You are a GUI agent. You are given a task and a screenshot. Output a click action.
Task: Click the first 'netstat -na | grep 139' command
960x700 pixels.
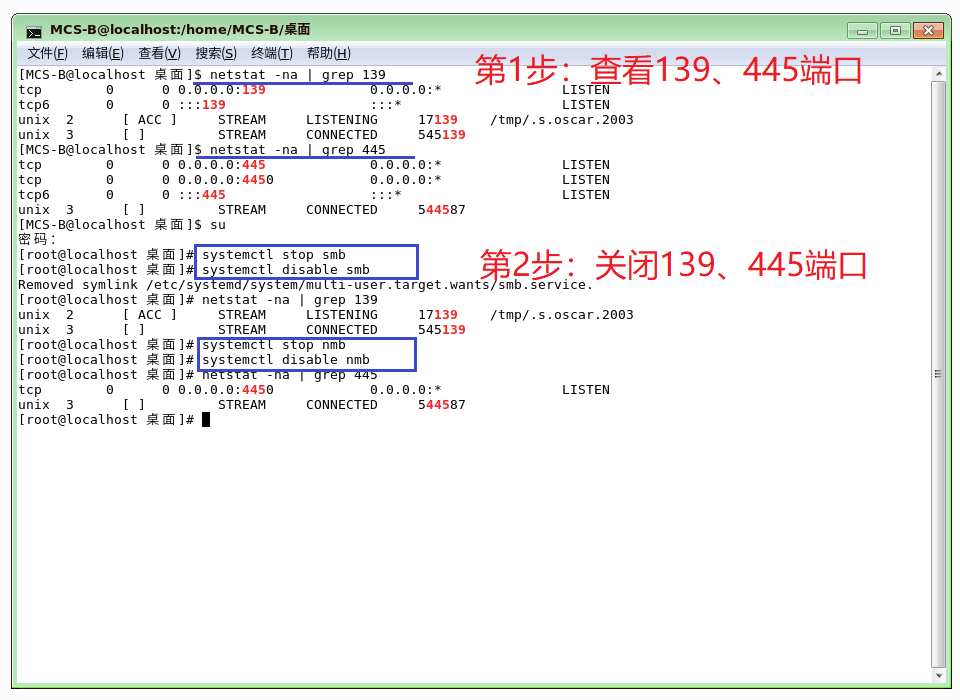pos(298,75)
